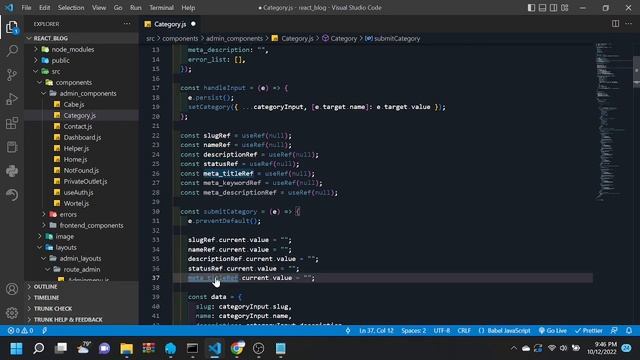Screen dimensions: 640x360
Task: Toggle the secondary side bar layout icon
Action: (553, 8)
